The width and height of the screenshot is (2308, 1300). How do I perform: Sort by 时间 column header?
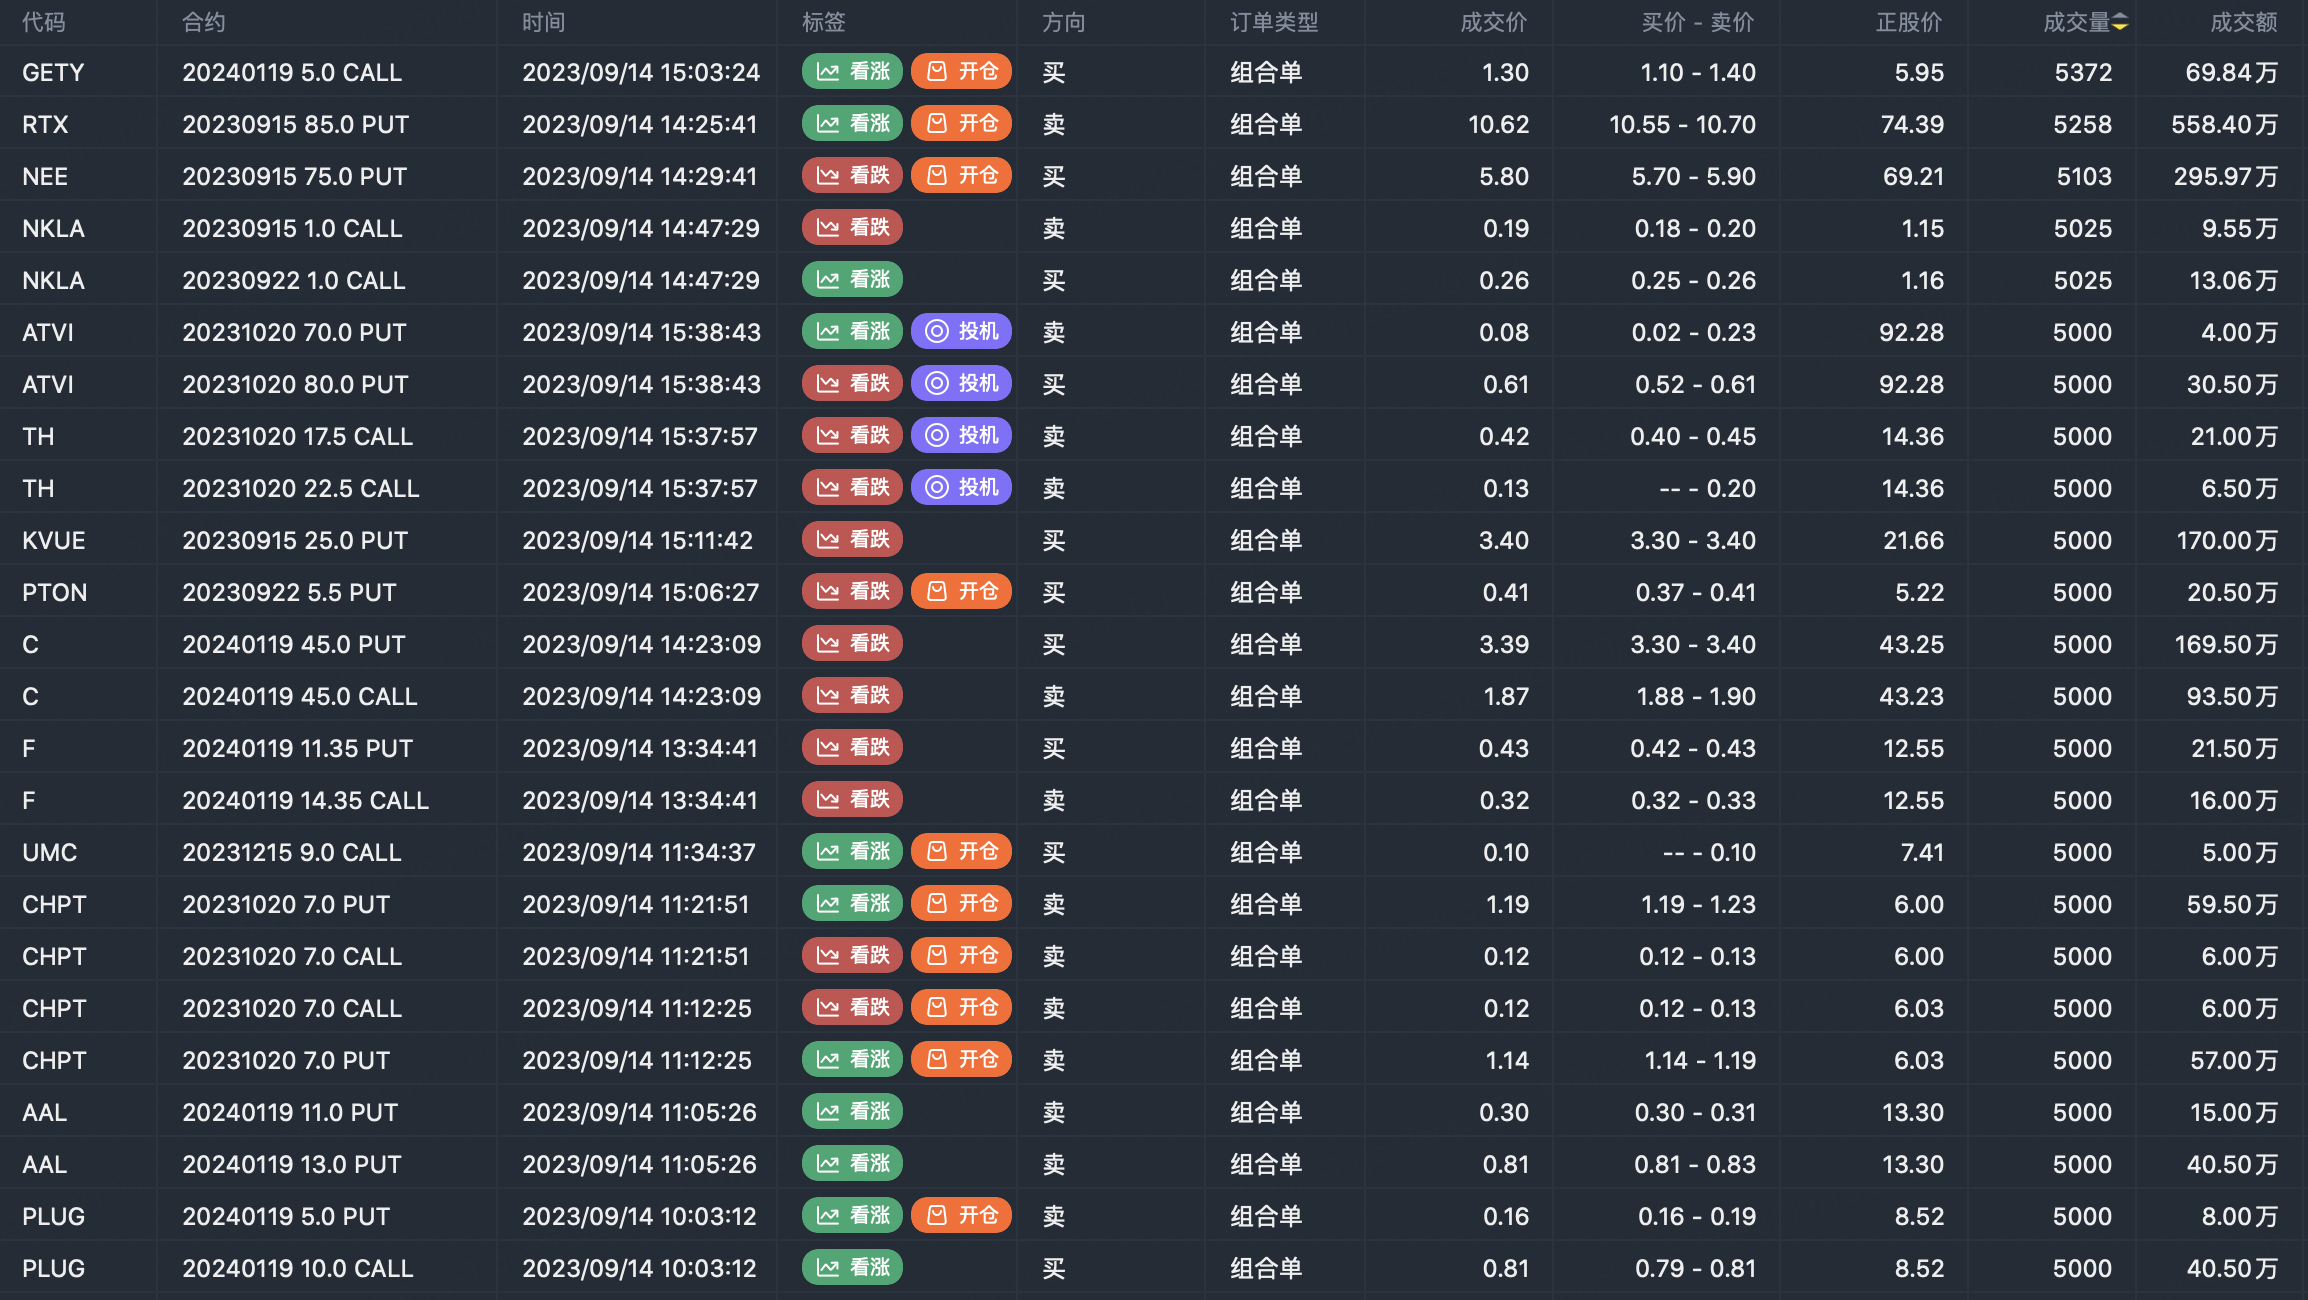543,22
